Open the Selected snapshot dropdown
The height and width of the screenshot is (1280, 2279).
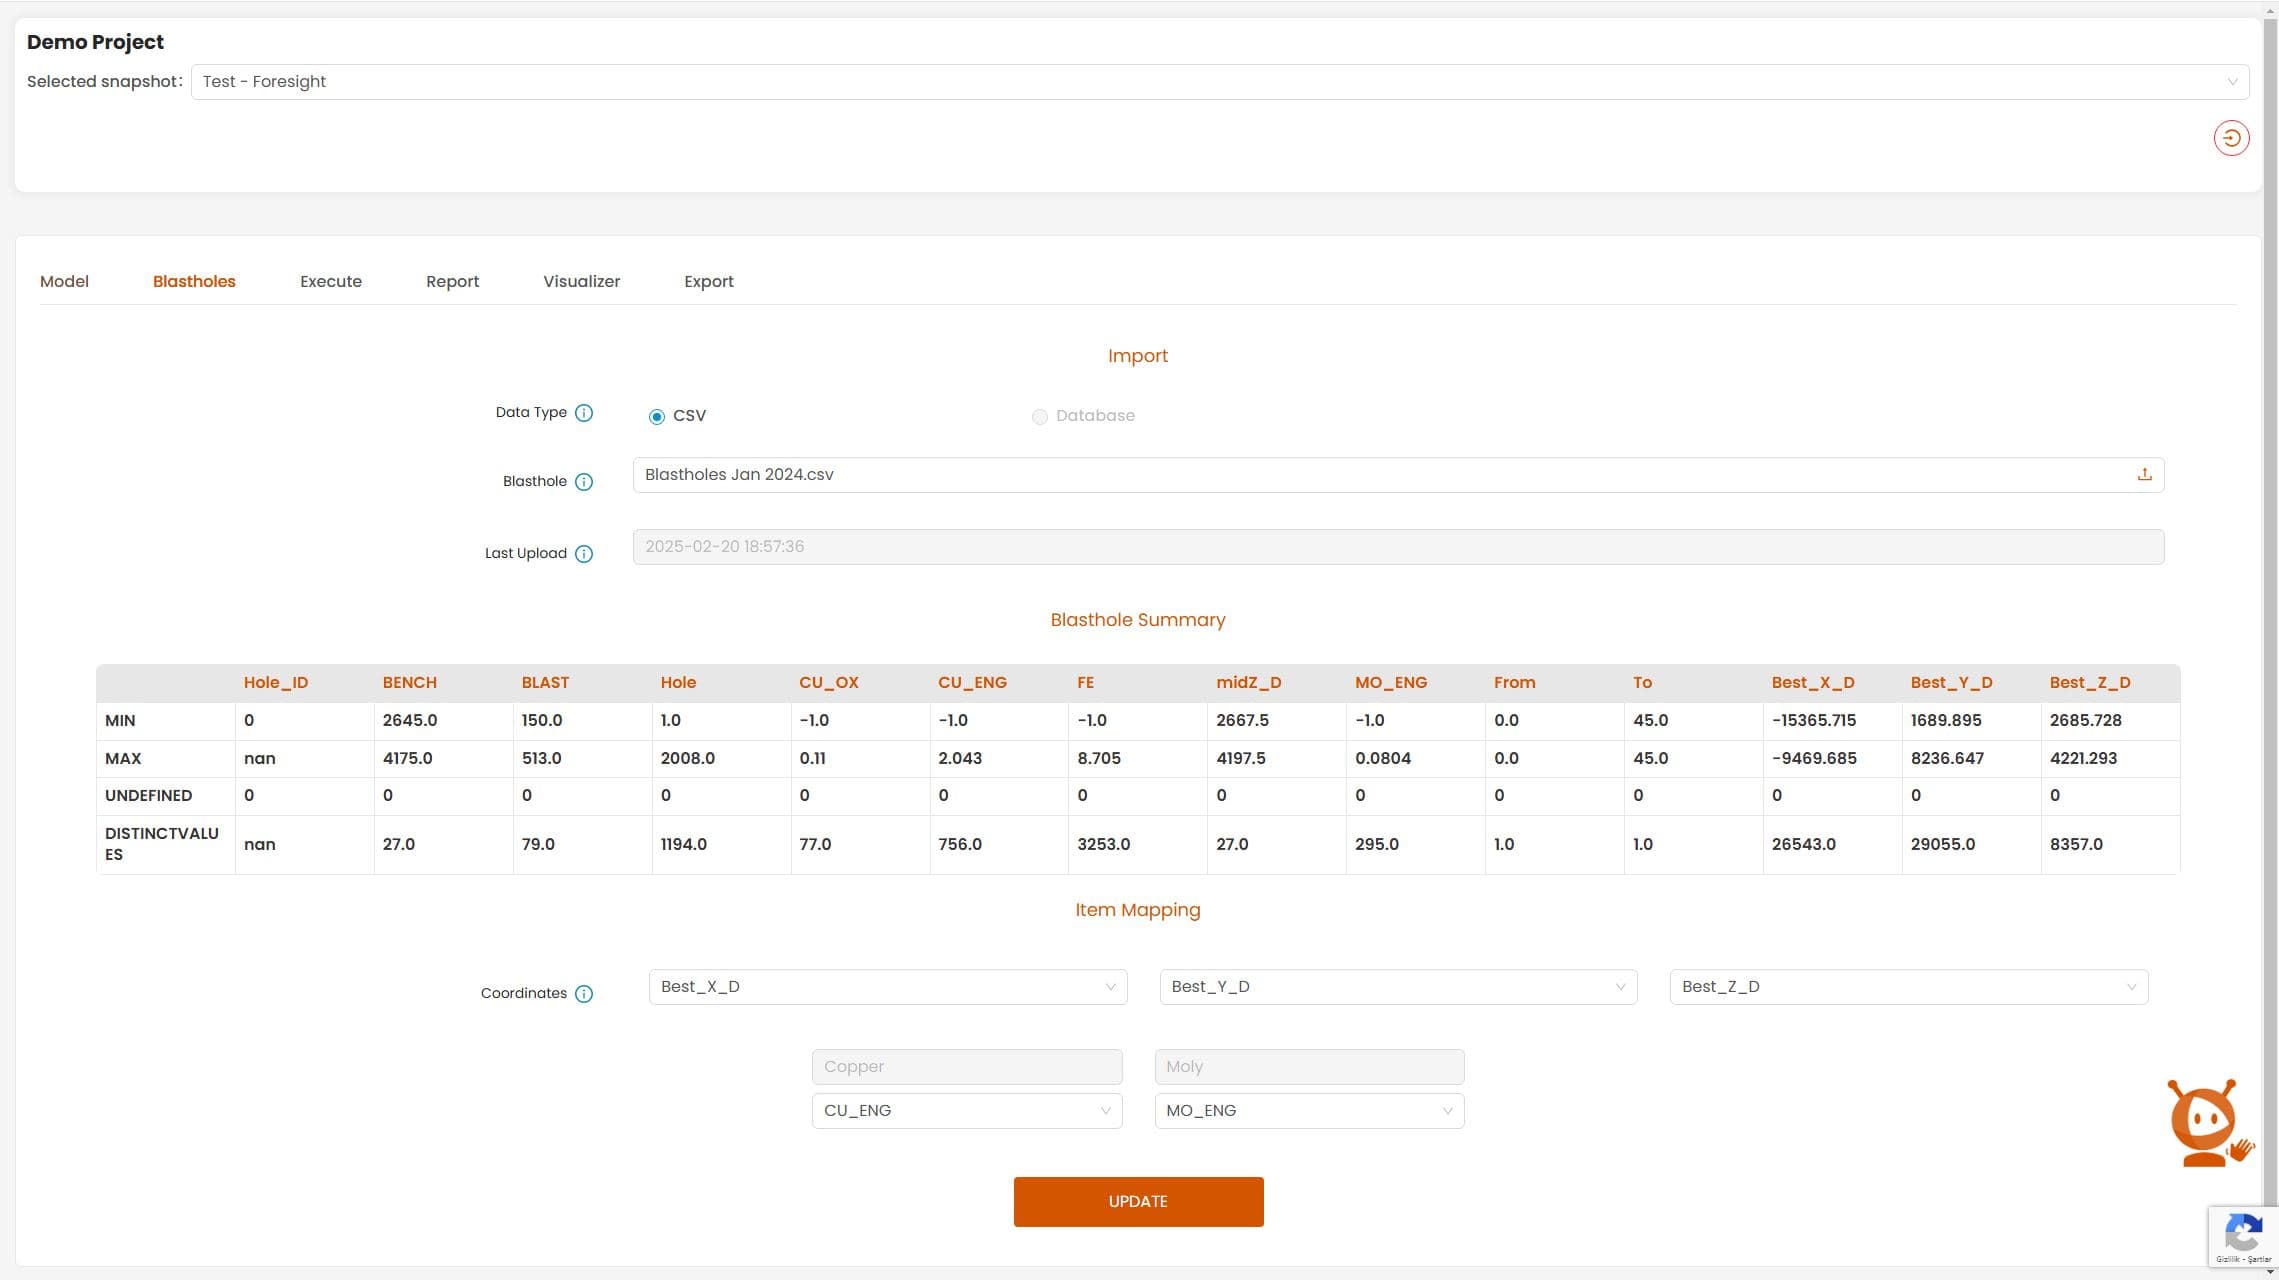click(x=1220, y=82)
